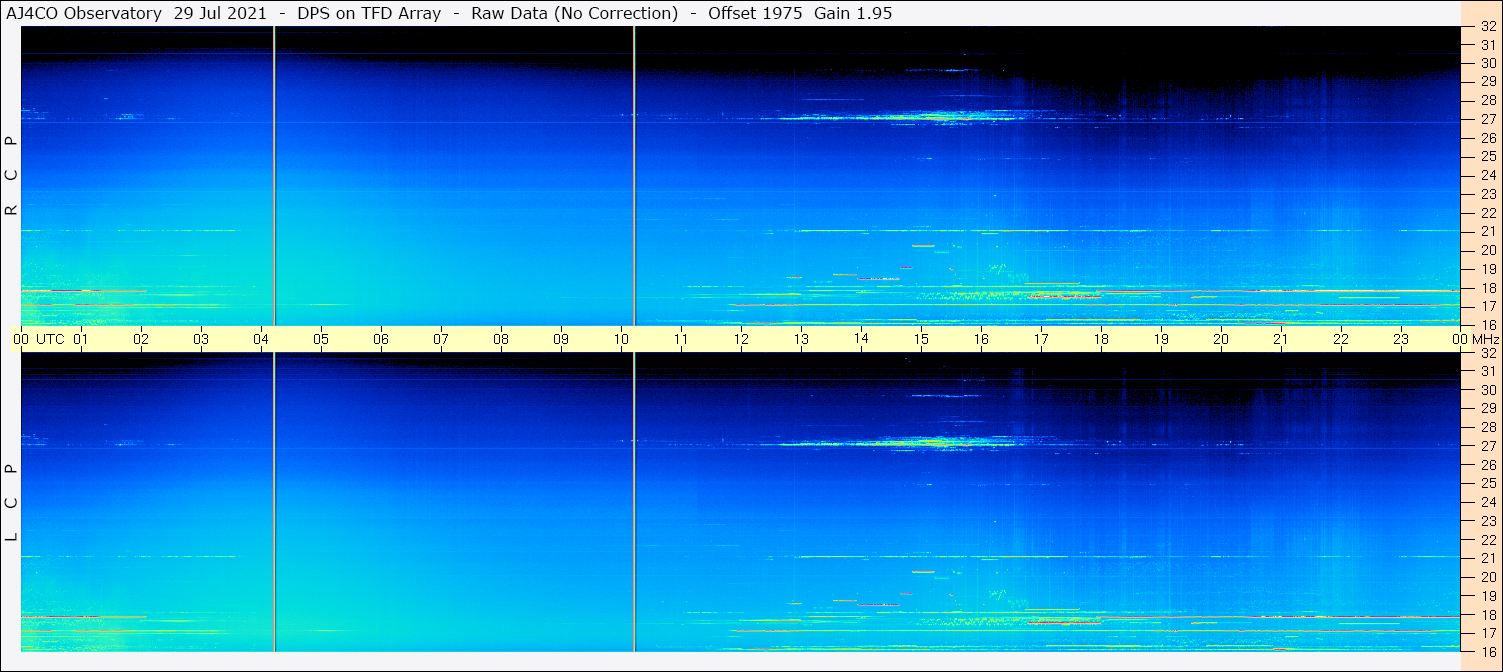Click the 09 hour tick label

561,339
